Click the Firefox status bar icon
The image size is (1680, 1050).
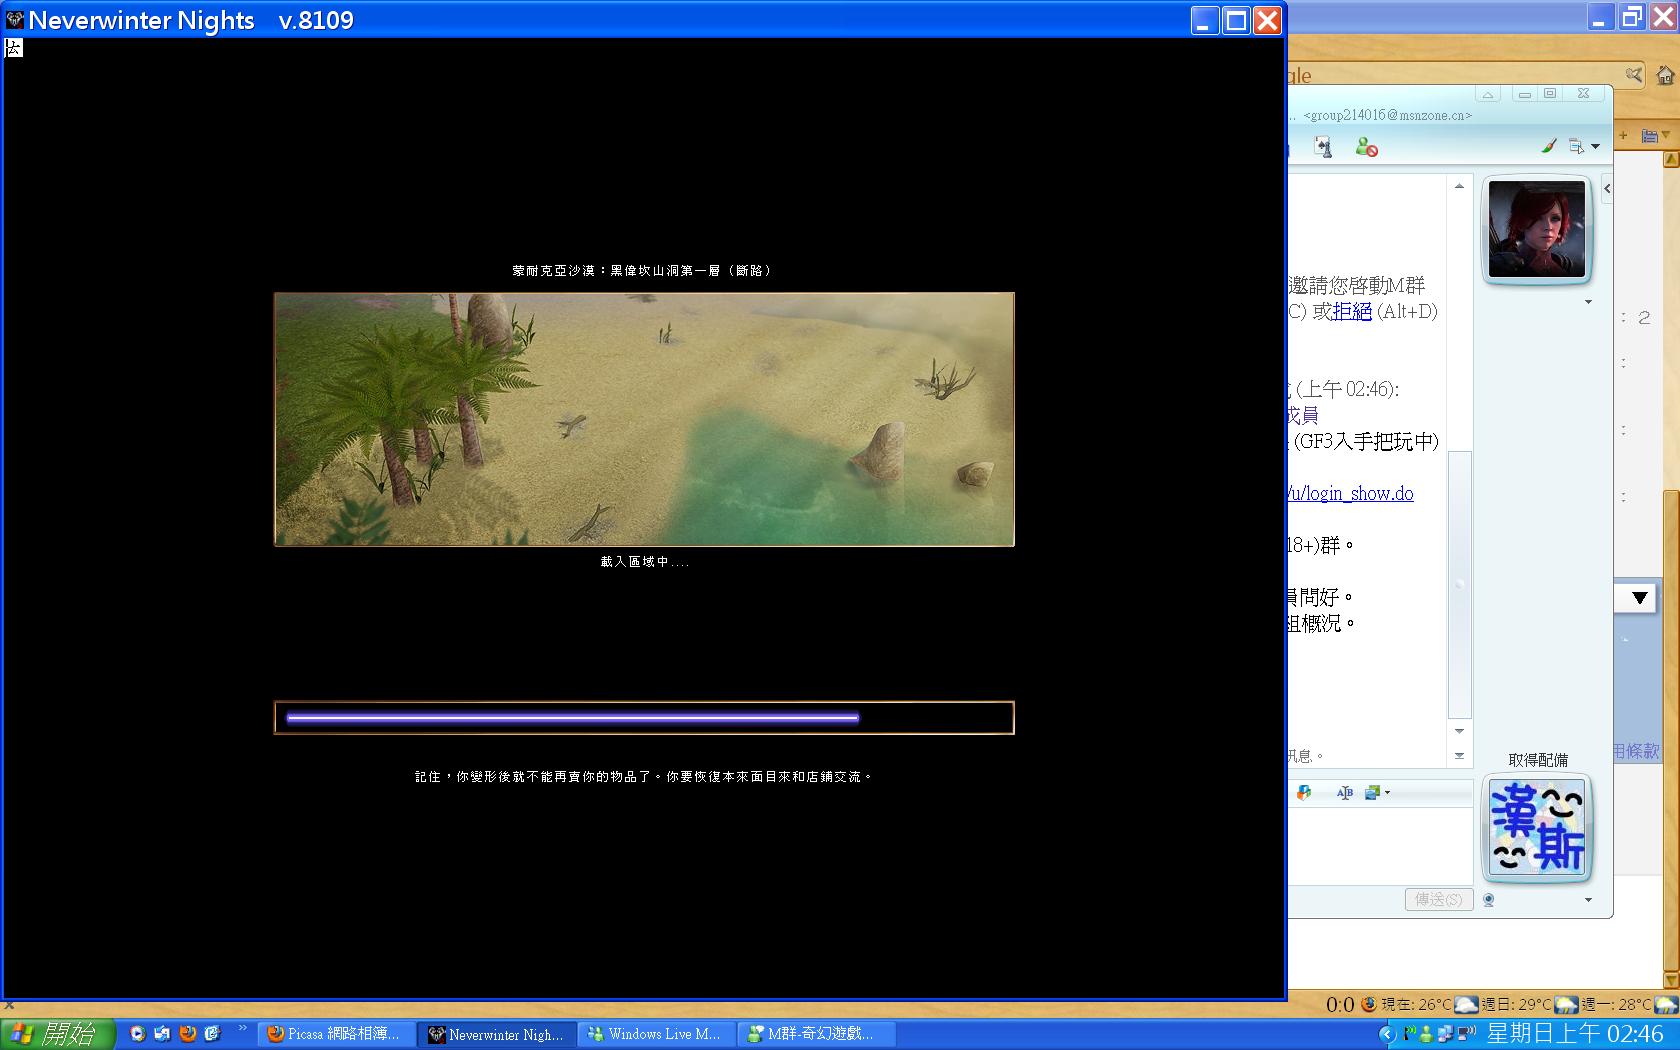pyautogui.click(x=1368, y=1004)
